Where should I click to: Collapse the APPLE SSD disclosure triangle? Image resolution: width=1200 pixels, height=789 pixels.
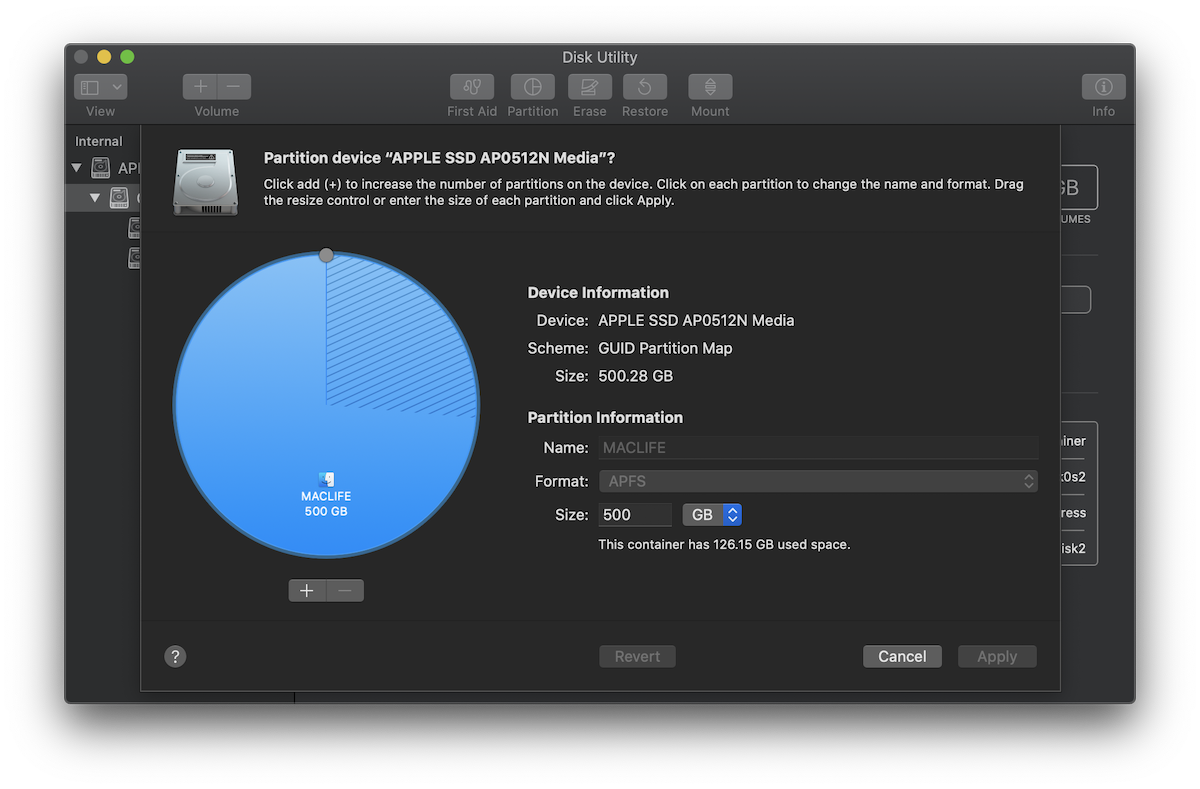point(77,168)
